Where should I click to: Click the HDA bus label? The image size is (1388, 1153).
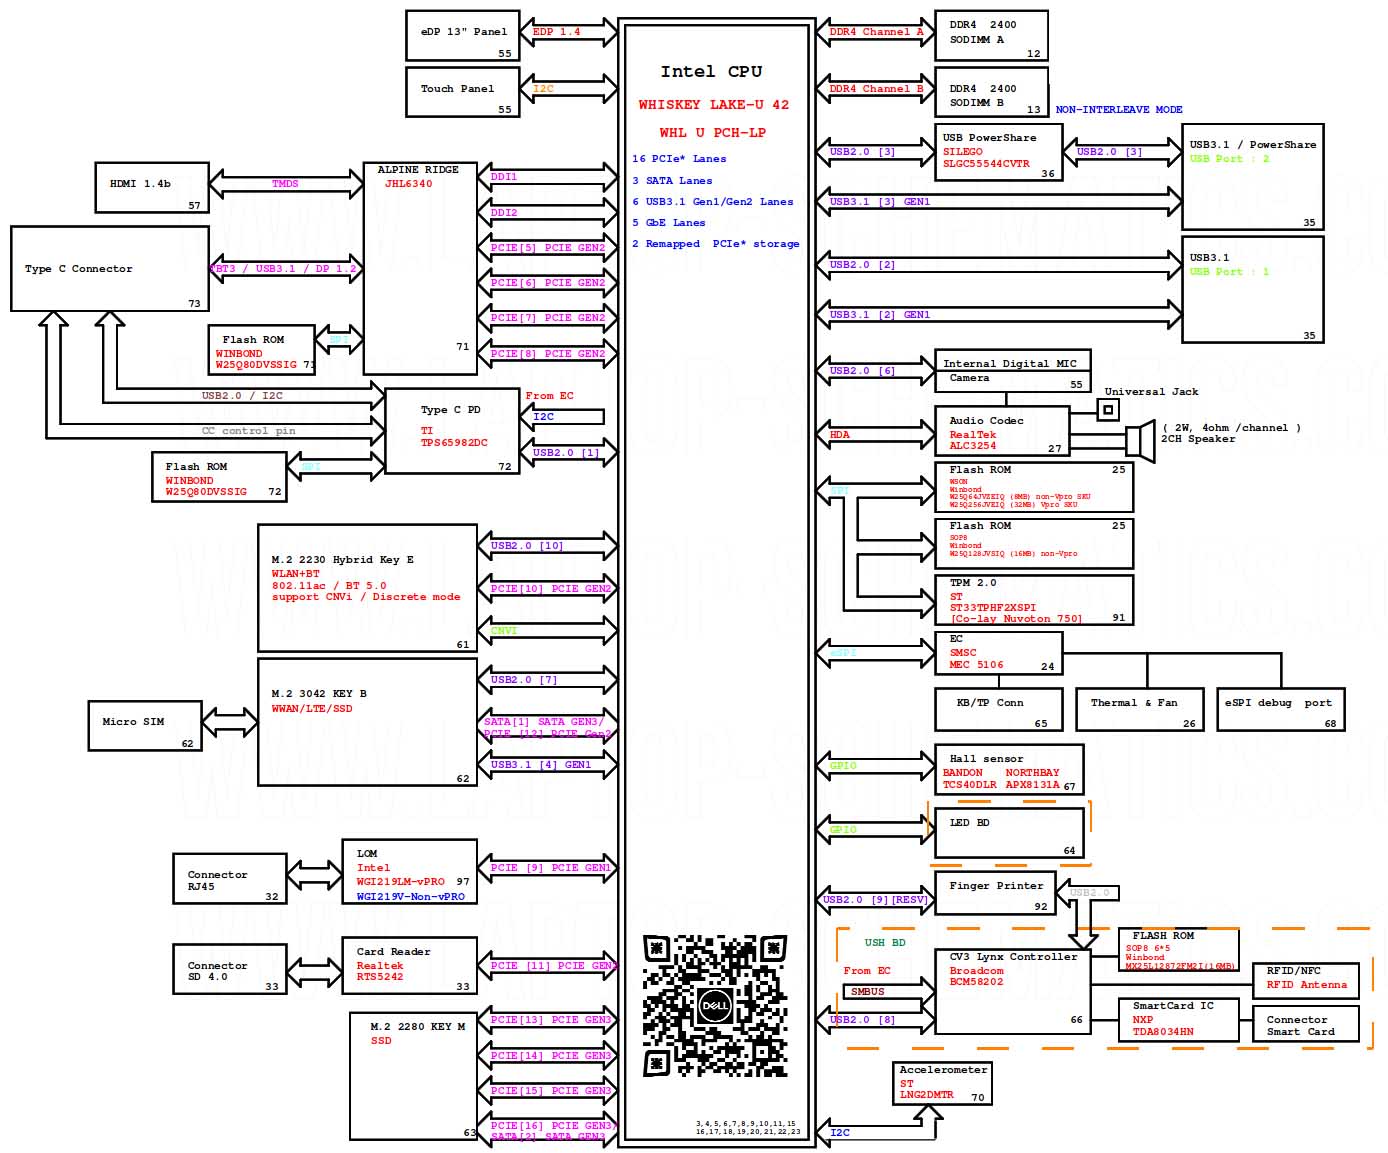click(x=840, y=435)
